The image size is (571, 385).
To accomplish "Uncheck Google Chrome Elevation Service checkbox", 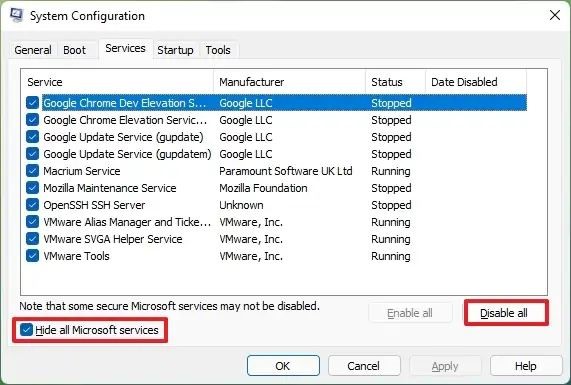I will (32, 120).
